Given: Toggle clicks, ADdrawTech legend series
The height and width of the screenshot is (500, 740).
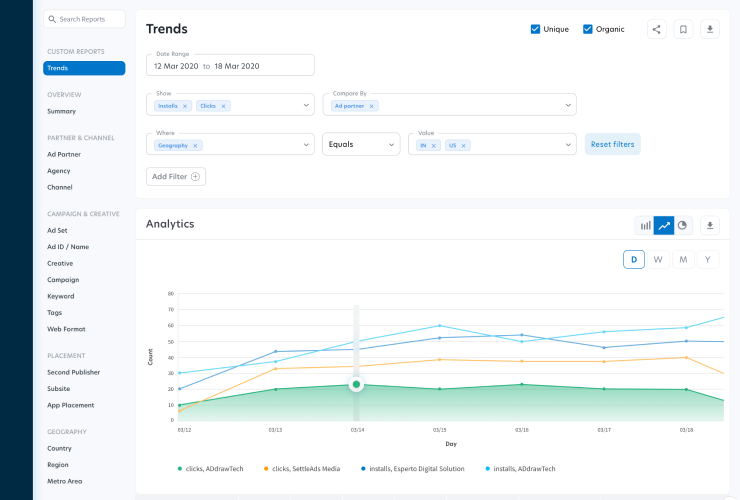Looking at the screenshot, I should click(210, 469).
